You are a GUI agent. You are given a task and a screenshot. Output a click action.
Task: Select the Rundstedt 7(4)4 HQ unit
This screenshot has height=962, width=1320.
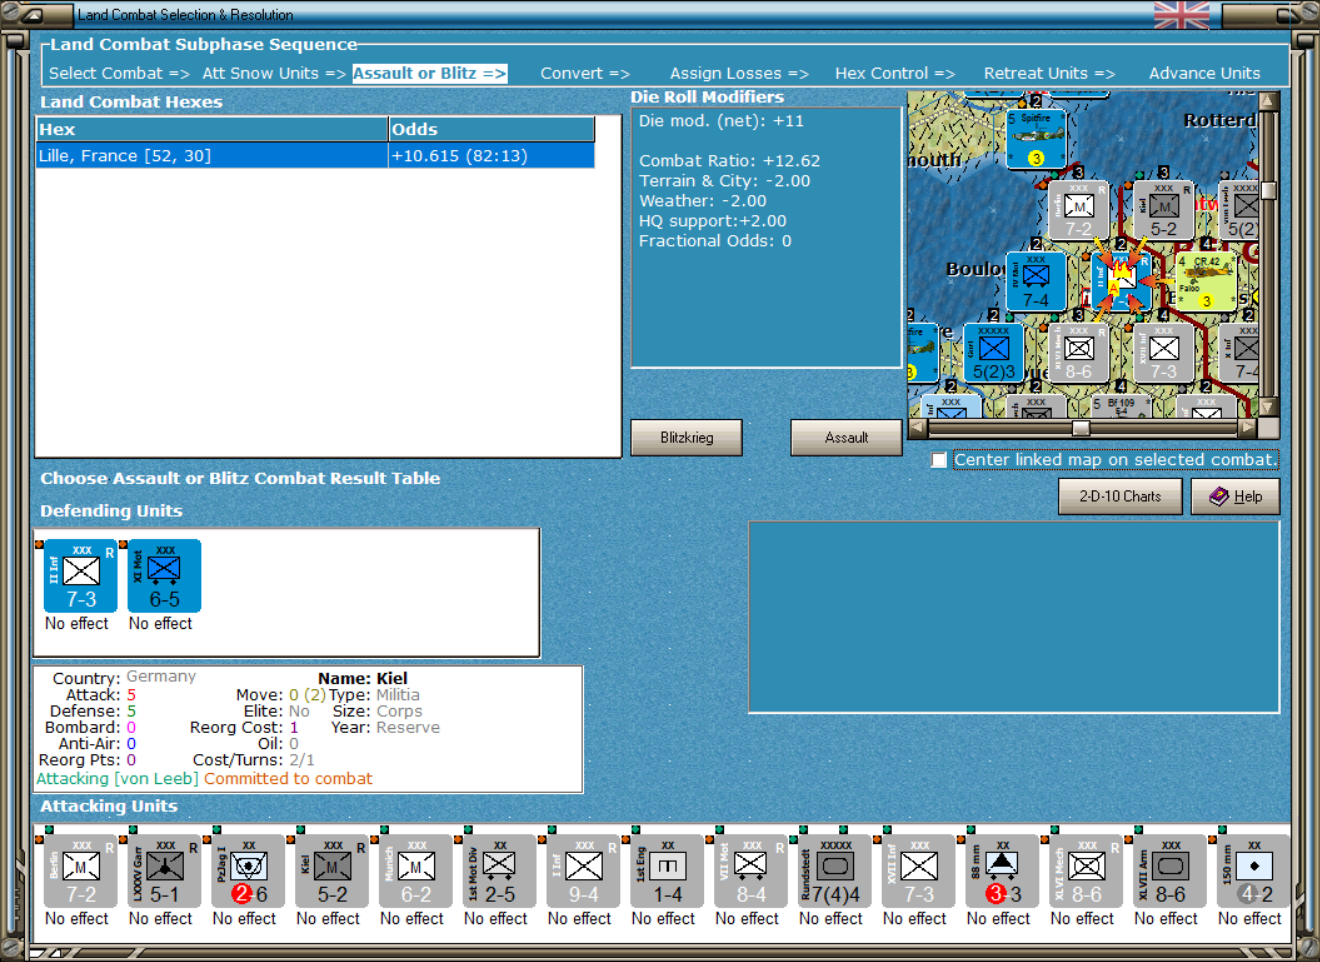point(836,871)
